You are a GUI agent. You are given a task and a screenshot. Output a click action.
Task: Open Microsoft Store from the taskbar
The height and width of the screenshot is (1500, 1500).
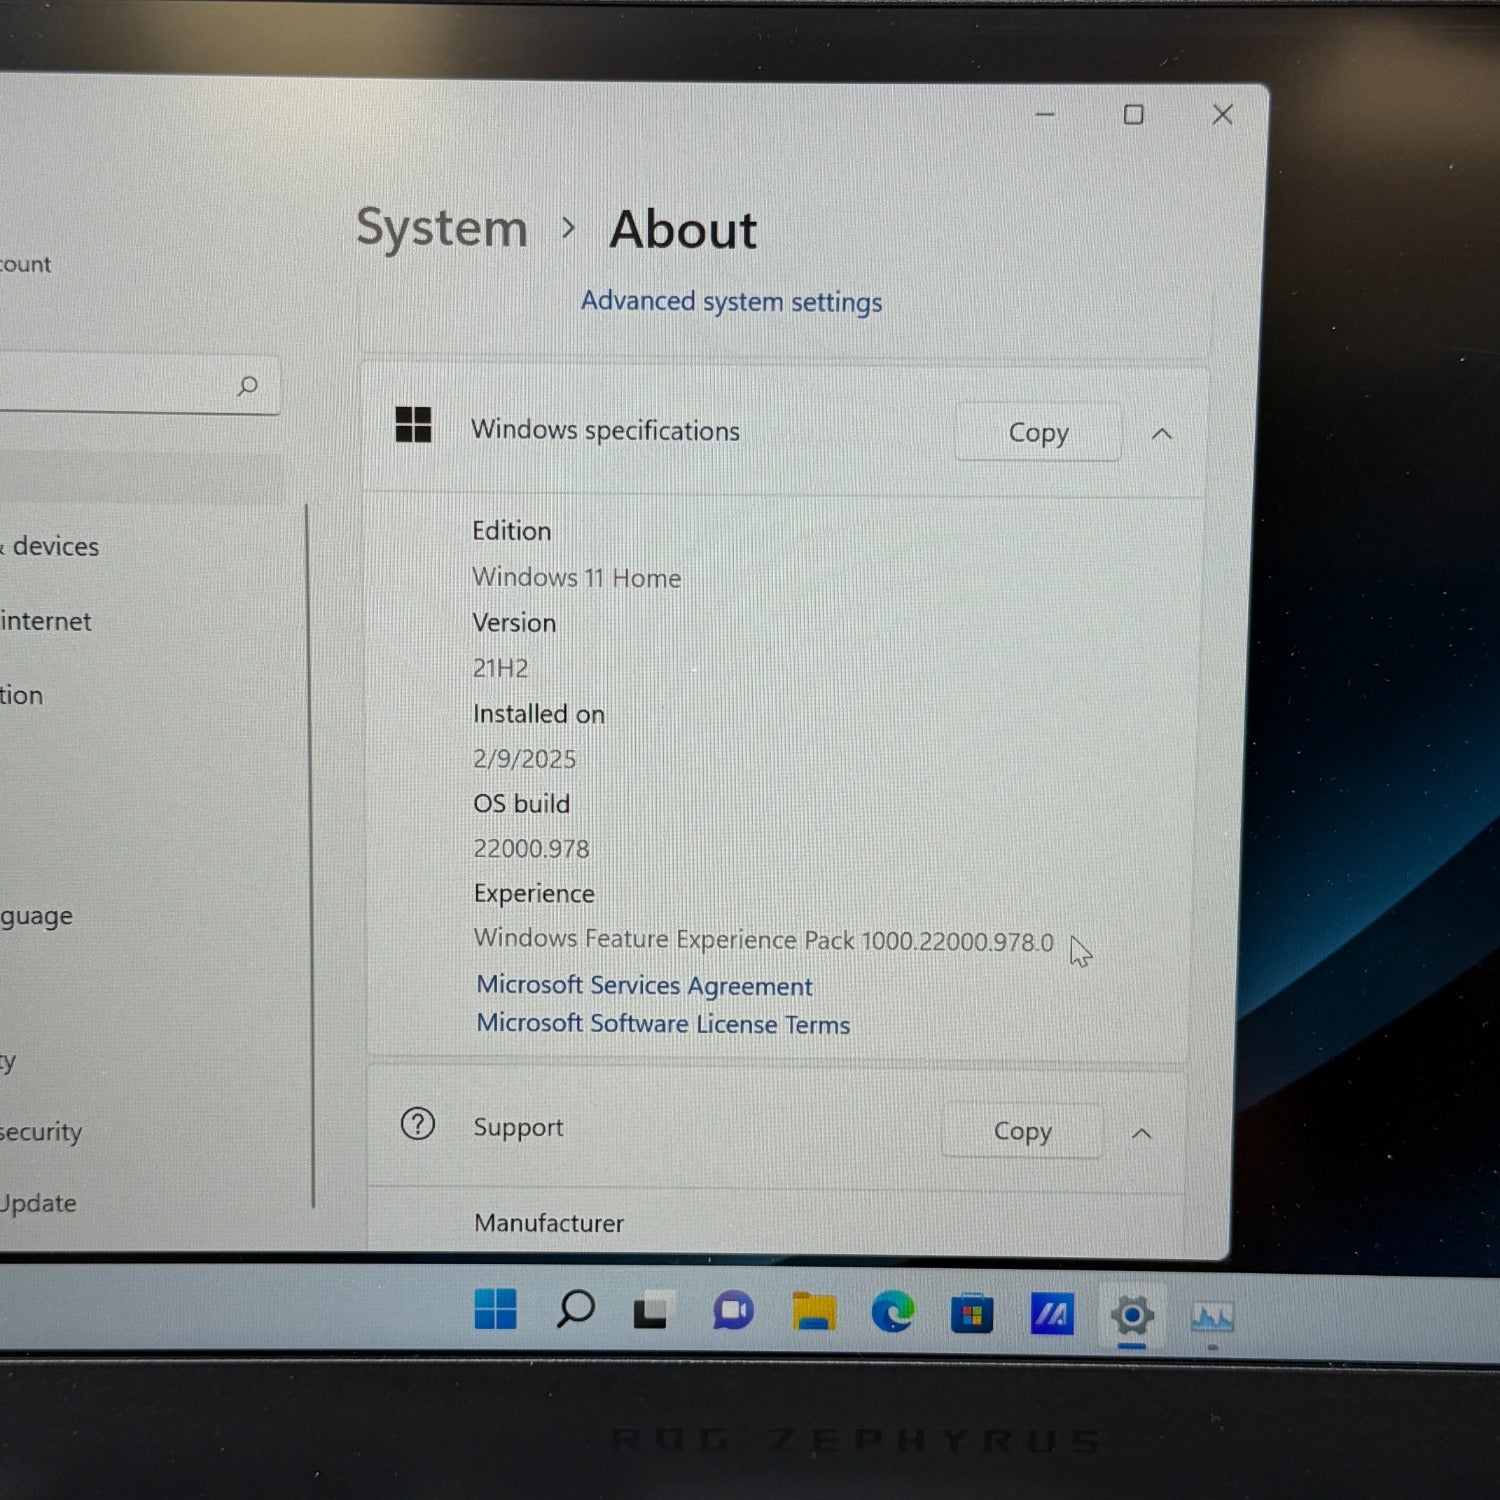pyautogui.click(x=972, y=1314)
